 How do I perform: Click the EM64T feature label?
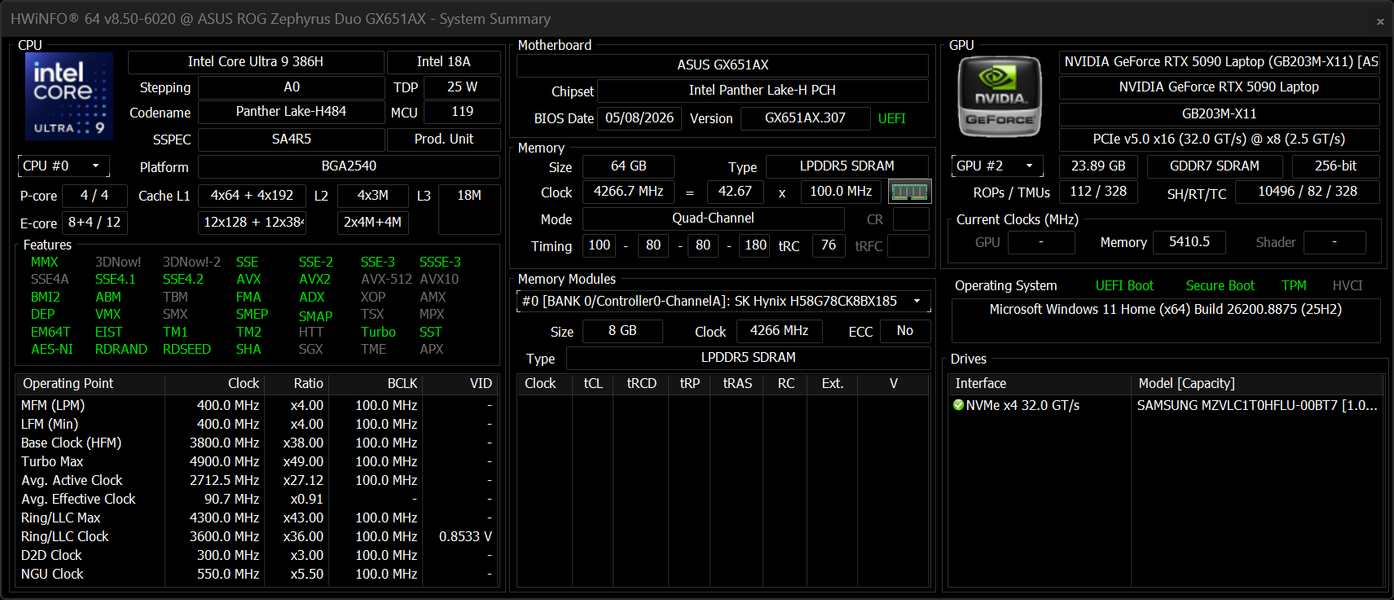[x=50, y=332]
